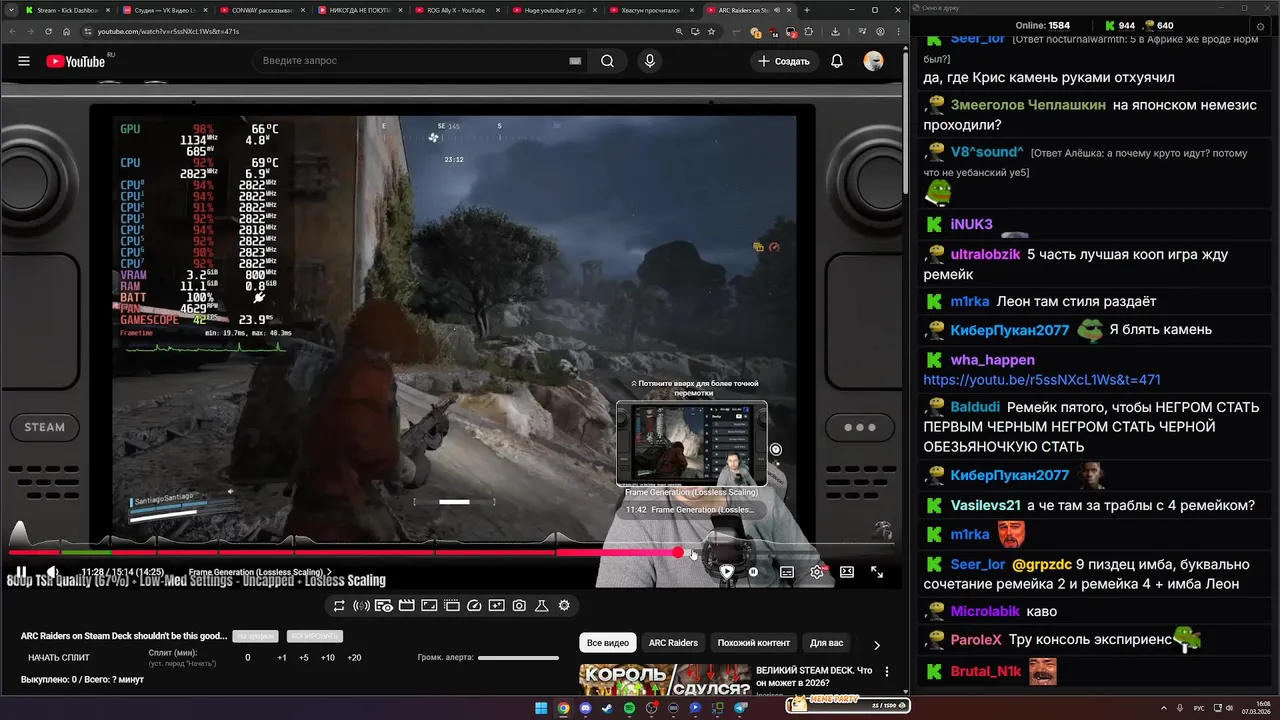
Task: Toggle subtitles in the video player
Action: pos(787,572)
